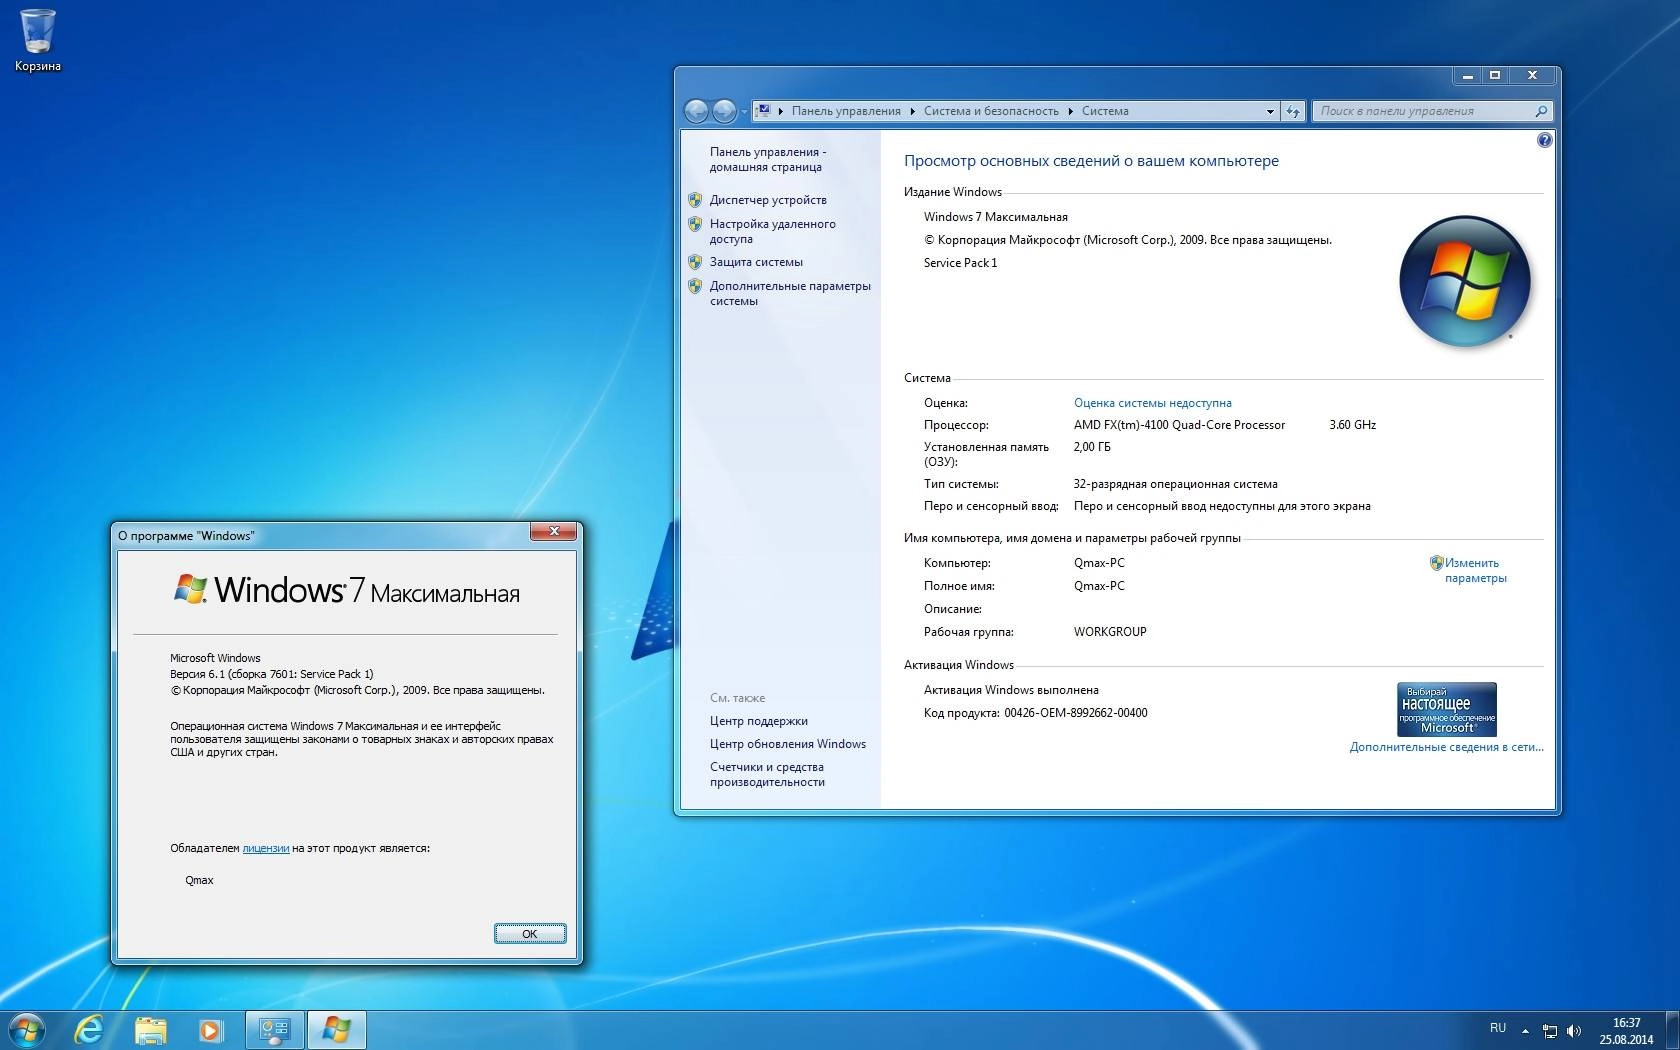Screen dimensions: 1680x1050
Task: Select product code 00426-OEM-8992662-00400 text
Action: tap(1076, 713)
